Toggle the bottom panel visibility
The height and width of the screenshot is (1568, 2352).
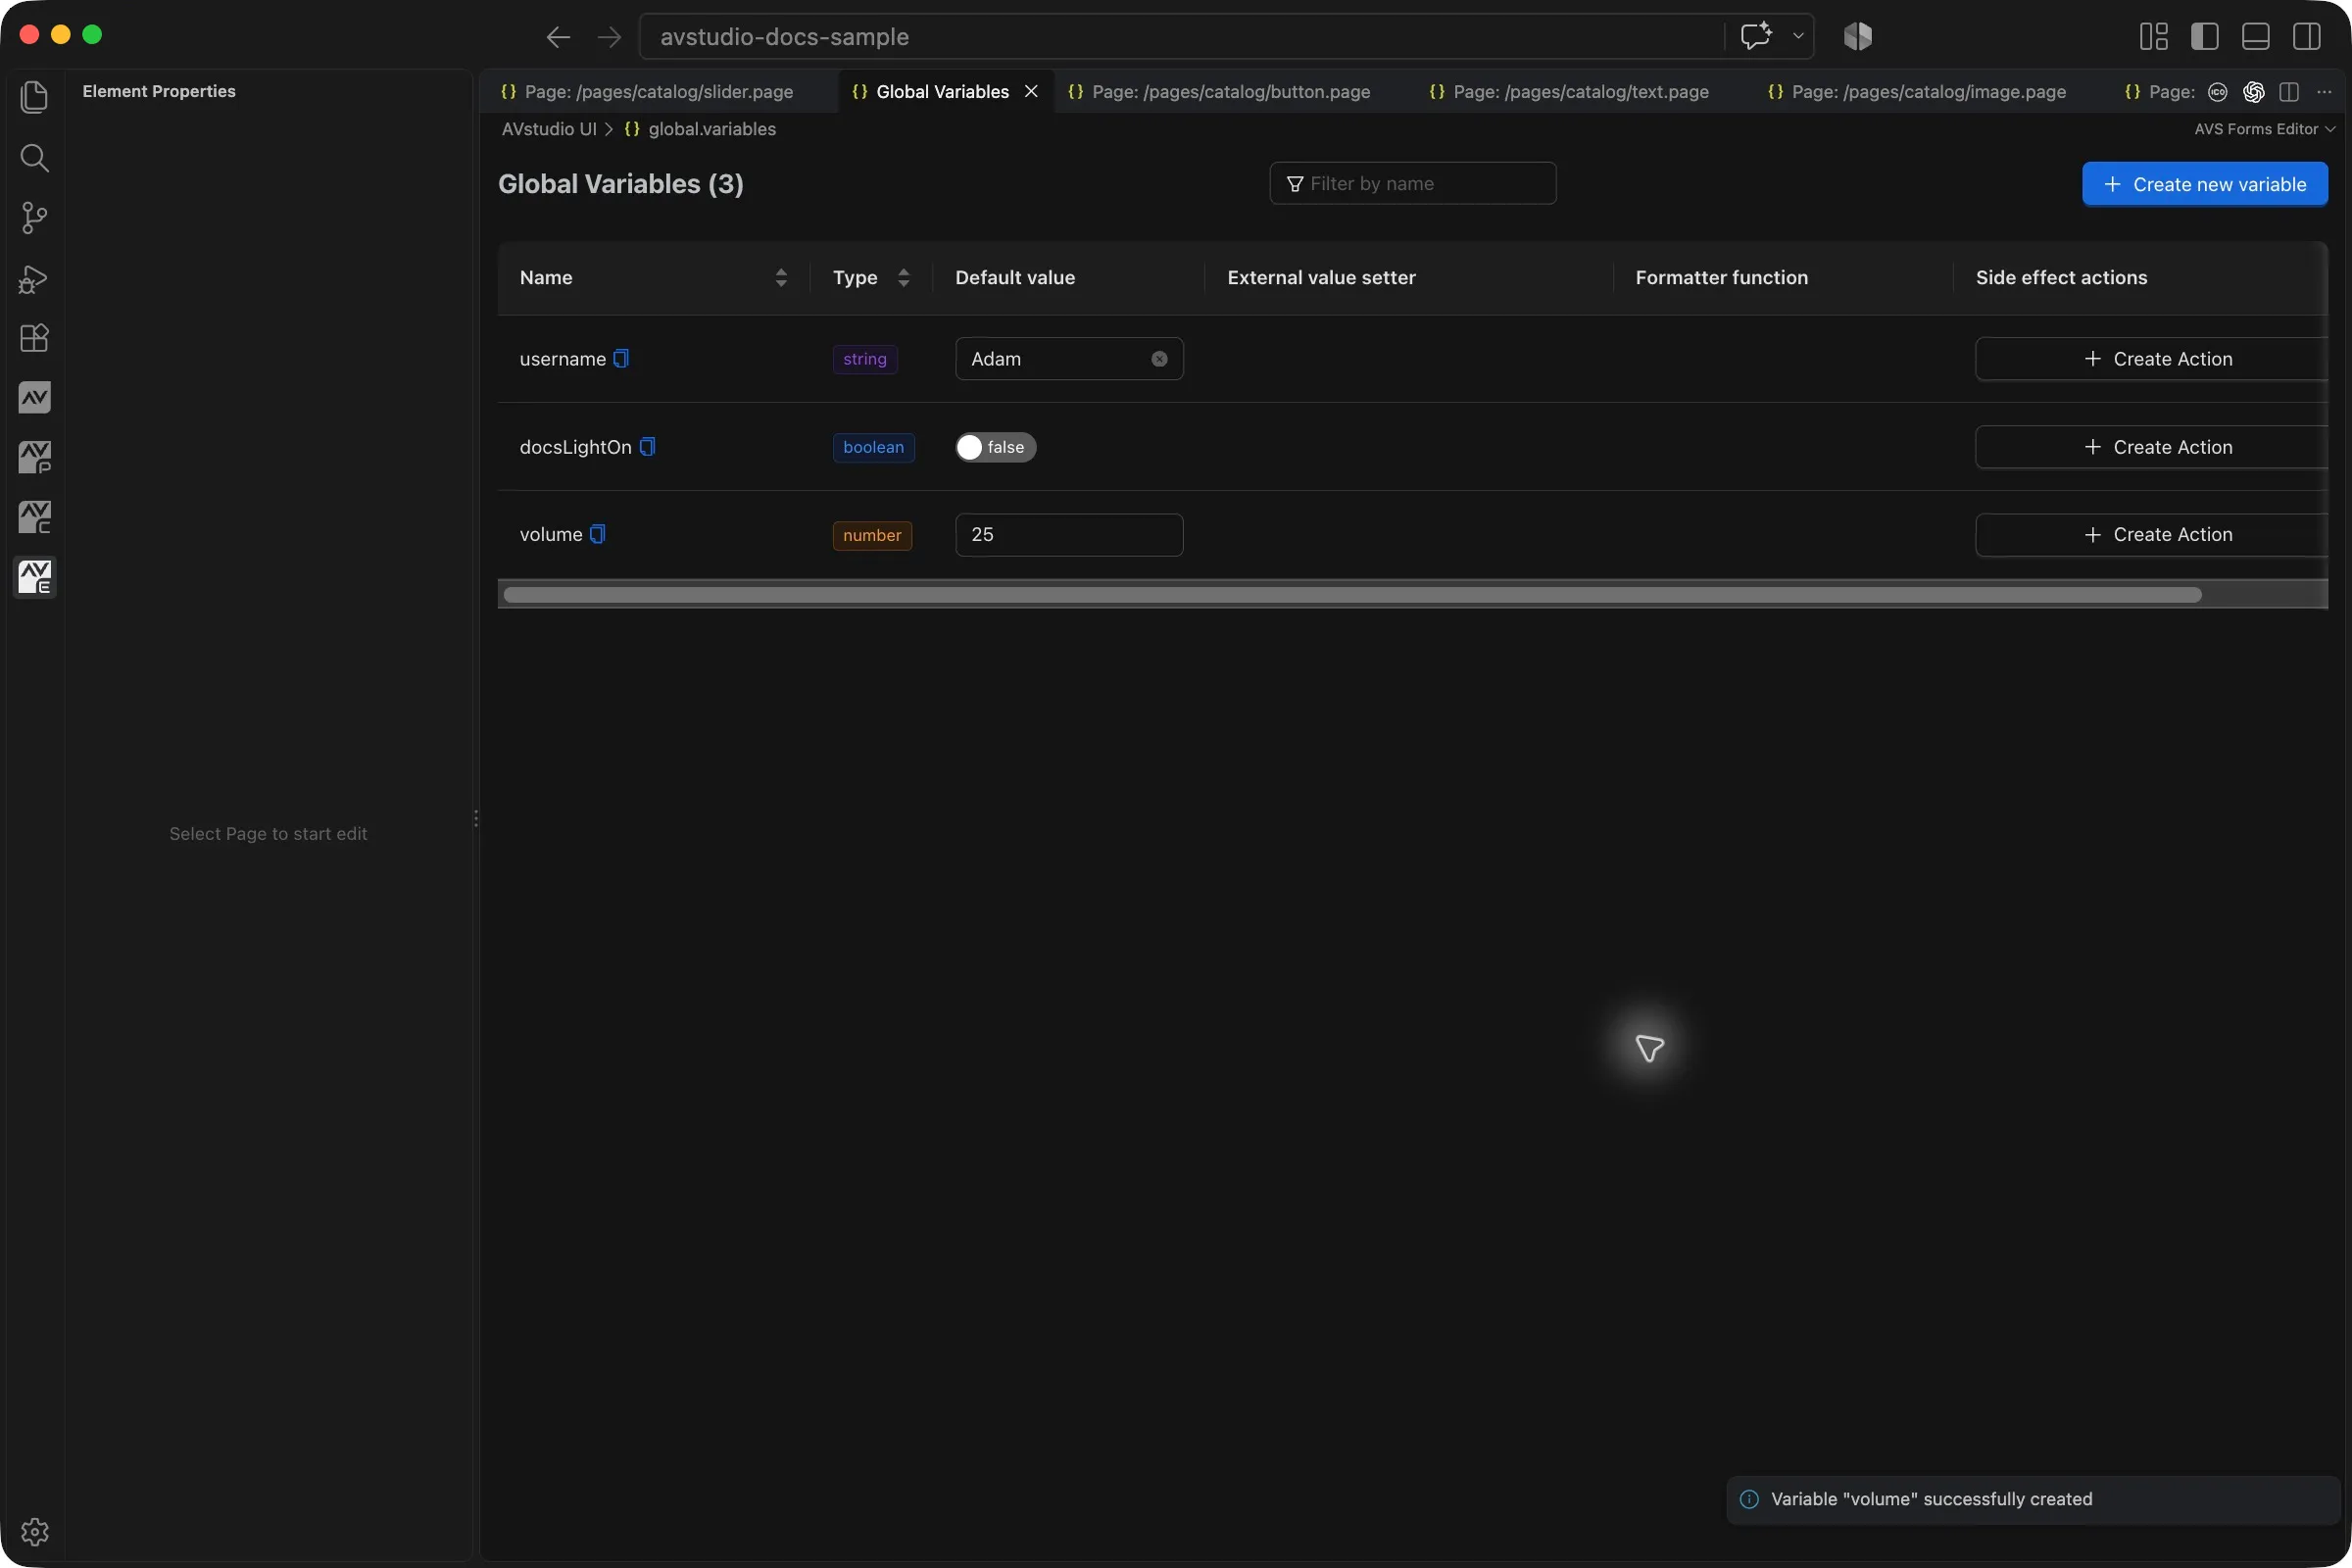point(2255,37)
